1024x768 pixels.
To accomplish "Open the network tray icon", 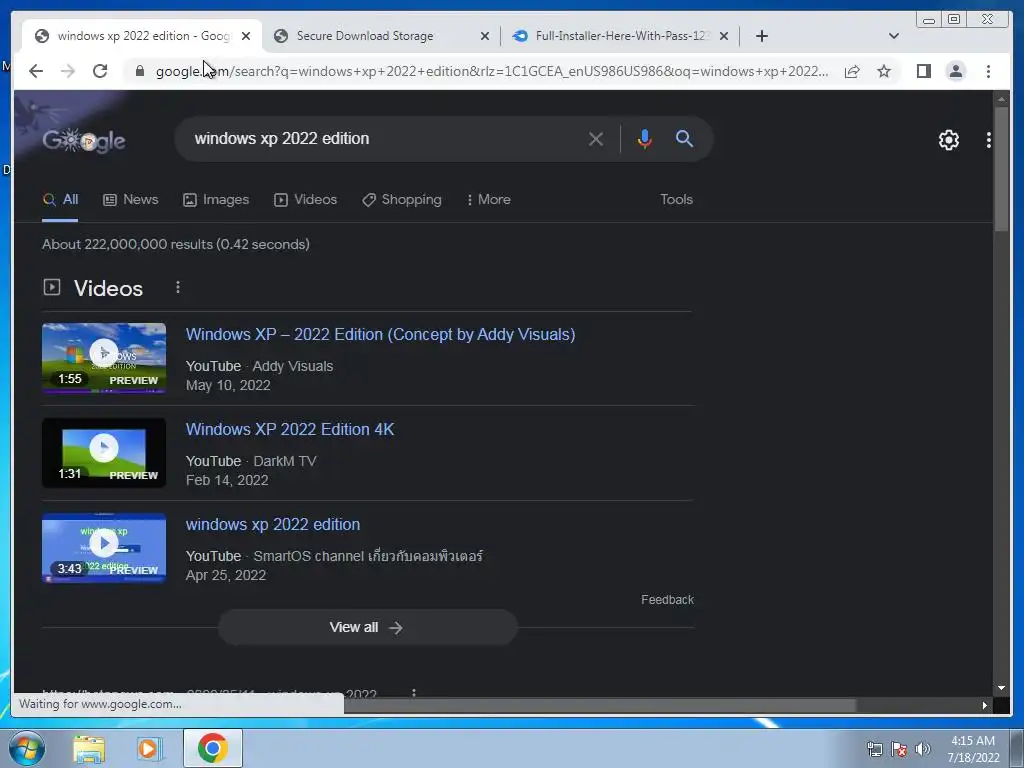I will pyautogui.click(x=874, y=749).
